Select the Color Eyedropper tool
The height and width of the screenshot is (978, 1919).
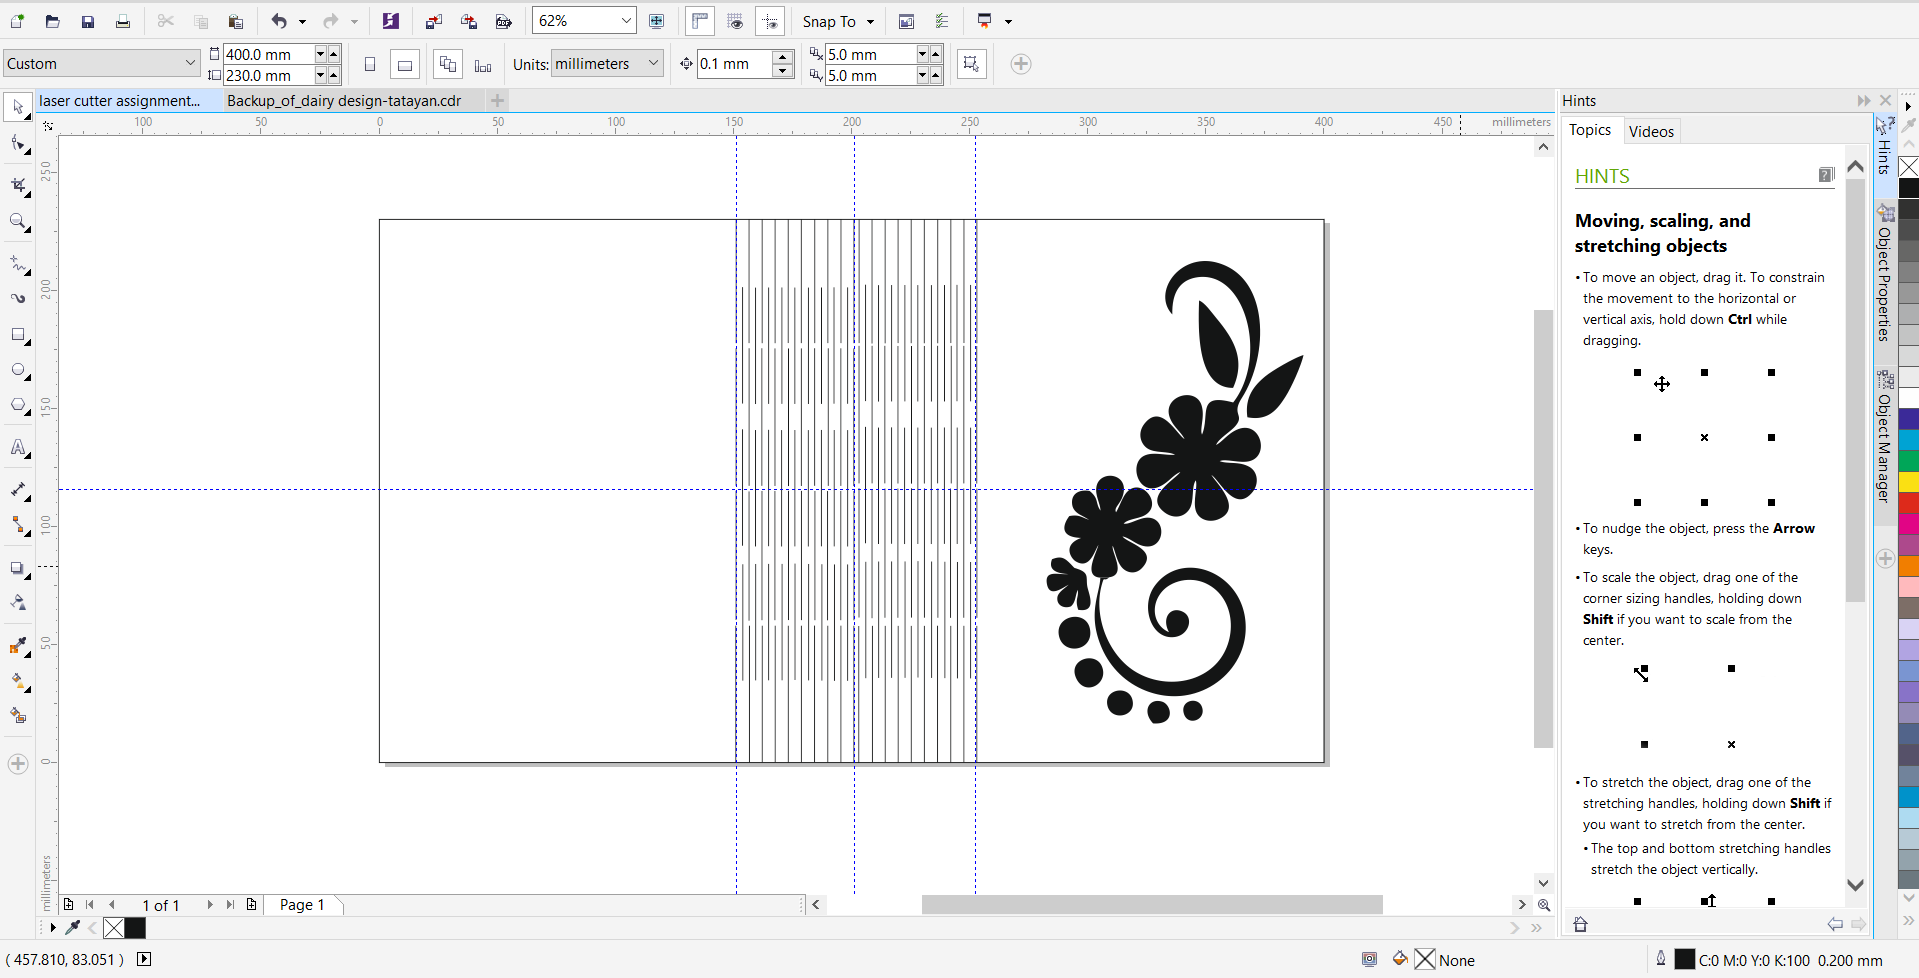[18, 646]
